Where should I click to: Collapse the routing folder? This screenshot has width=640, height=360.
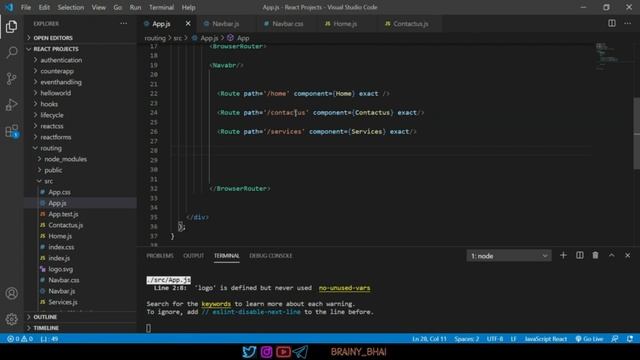51,148
